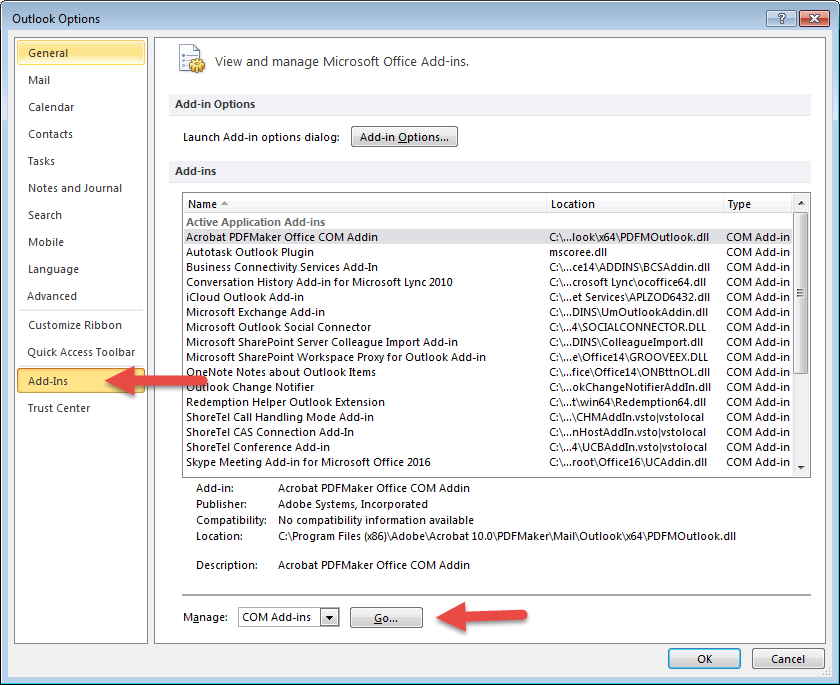Select iCloud Outlook Add-in entry
Viewport: 840px width, 685px height.
click(x=245, y=297)
